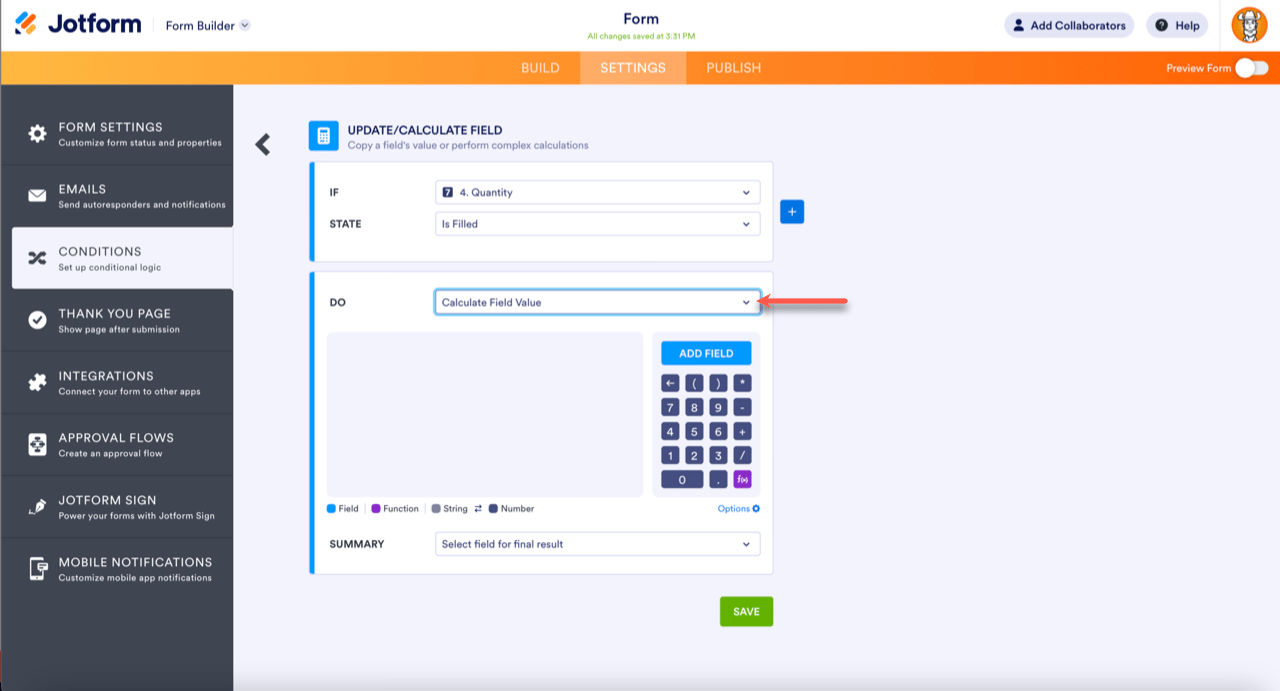Viewport: 1280px width, 691px height.
Task: Switch to the BUILD tab
Action: pos(540,68)
